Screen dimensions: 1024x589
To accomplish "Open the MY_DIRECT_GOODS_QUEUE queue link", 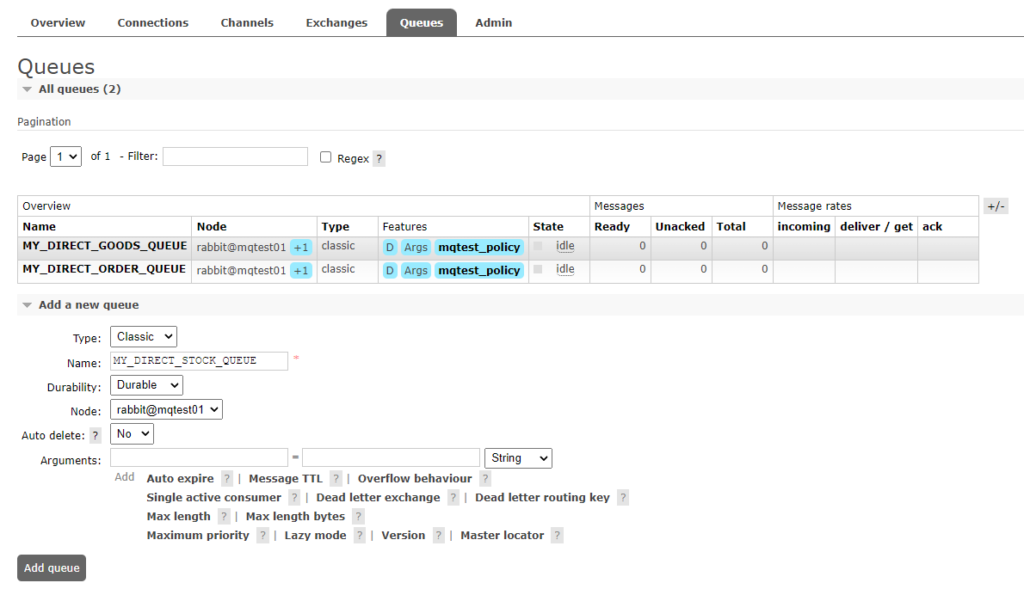I will pyautogui.click(x=105, y=246).
